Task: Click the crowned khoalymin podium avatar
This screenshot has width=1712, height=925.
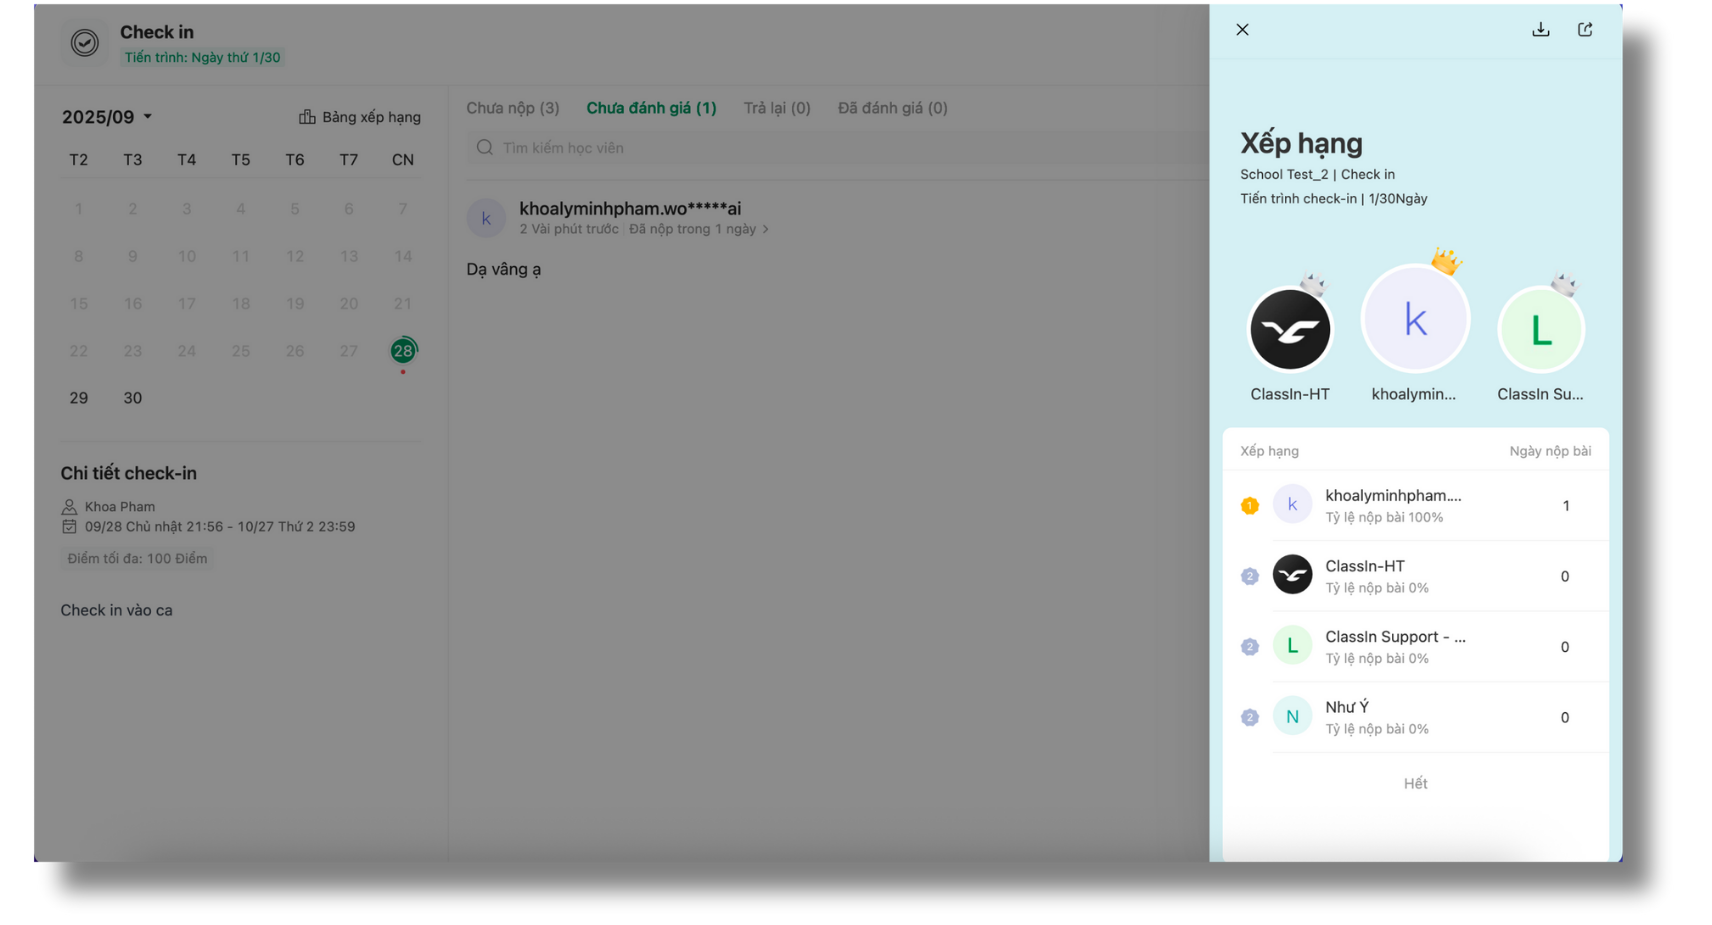Action: 1414,320
